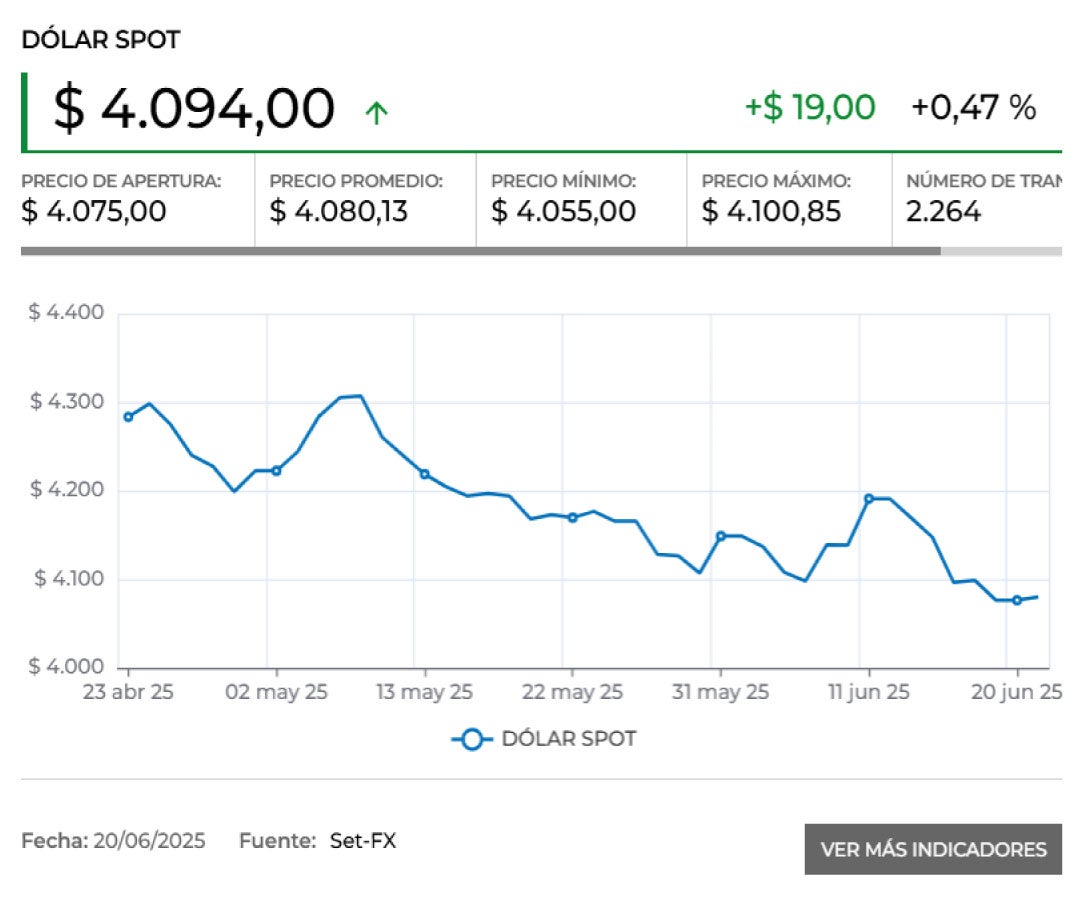Click the DÓLAR SPOT heading title

(x=100, y=40)
